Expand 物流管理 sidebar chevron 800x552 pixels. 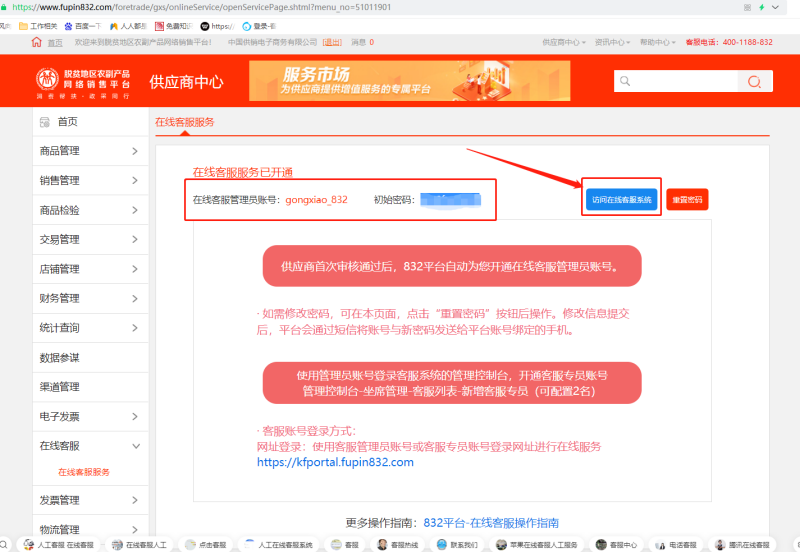pos(135,530)
